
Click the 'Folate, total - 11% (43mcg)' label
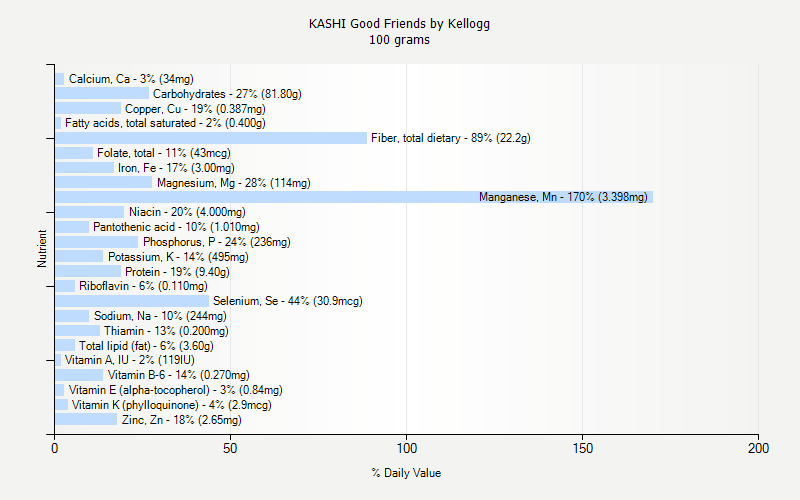click(x=164, y=153)
